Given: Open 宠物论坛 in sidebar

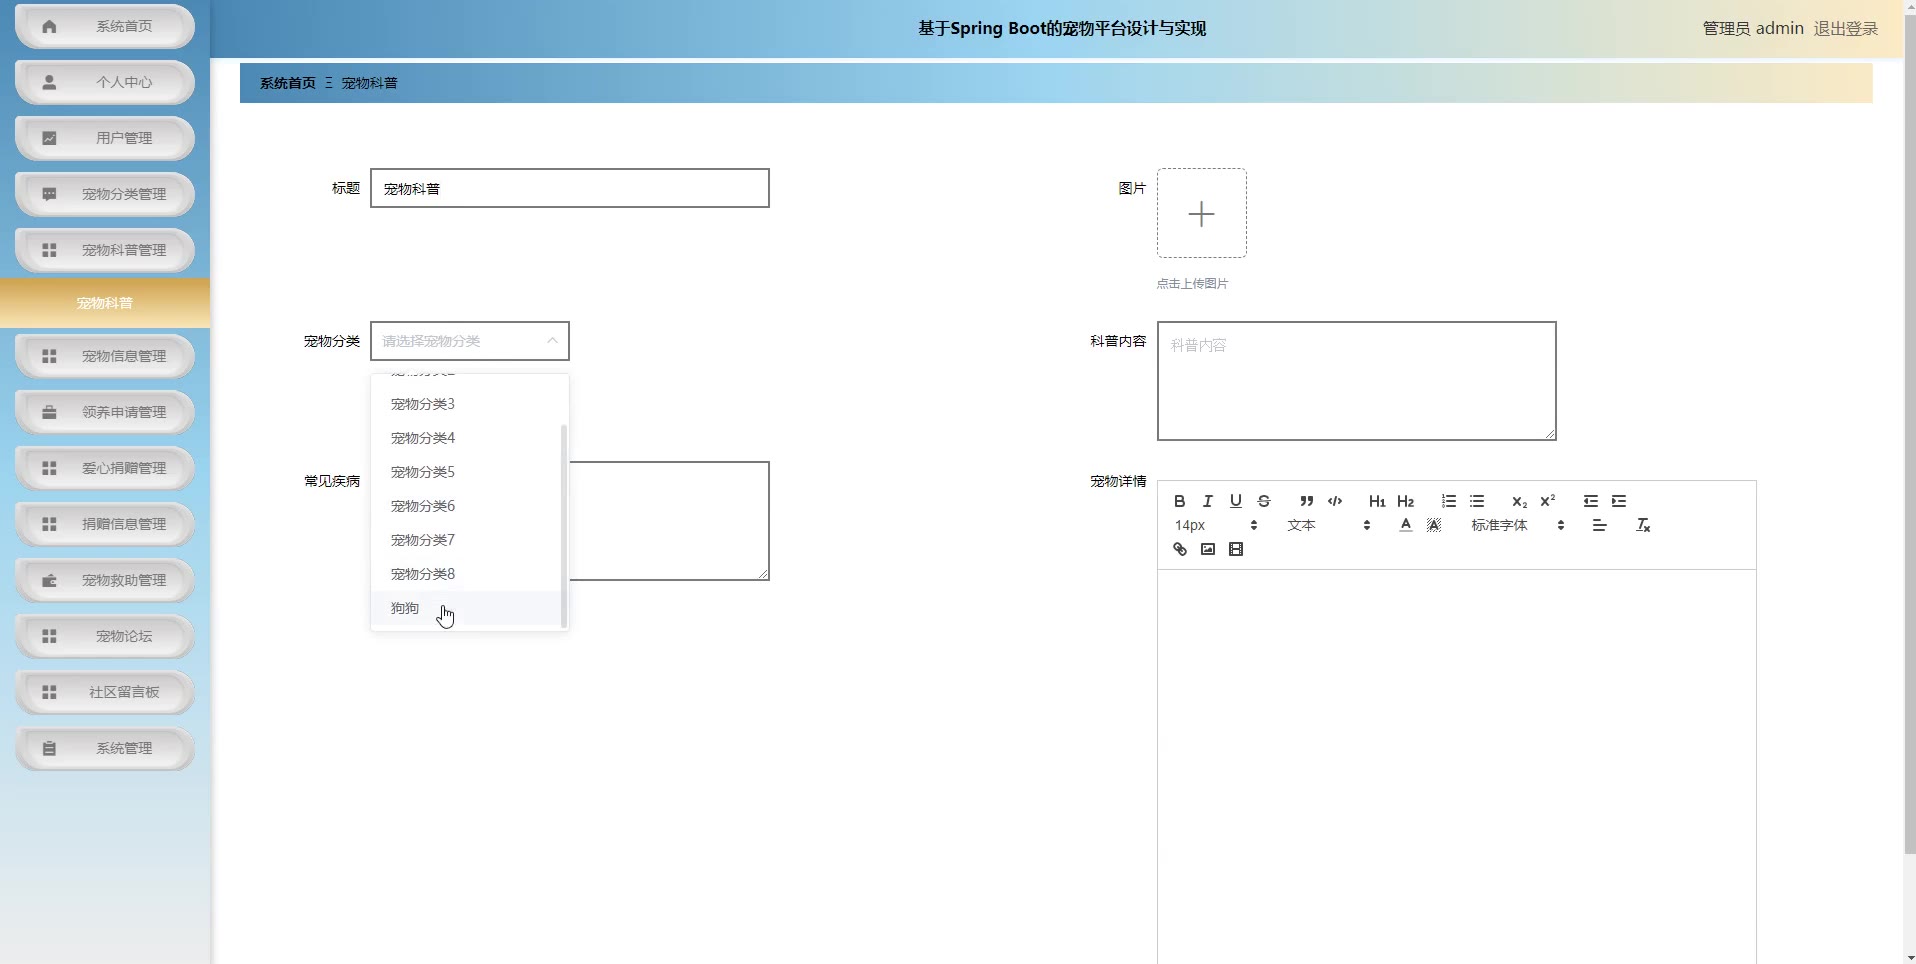Looking at the screenshot, I should coord(105,636).
